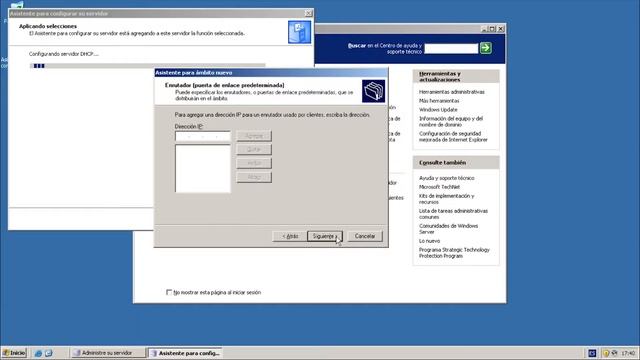Click the Atrás button in the wizard
Image resolution: width=640 pixels, height=360 pixels.
point(290,236)
